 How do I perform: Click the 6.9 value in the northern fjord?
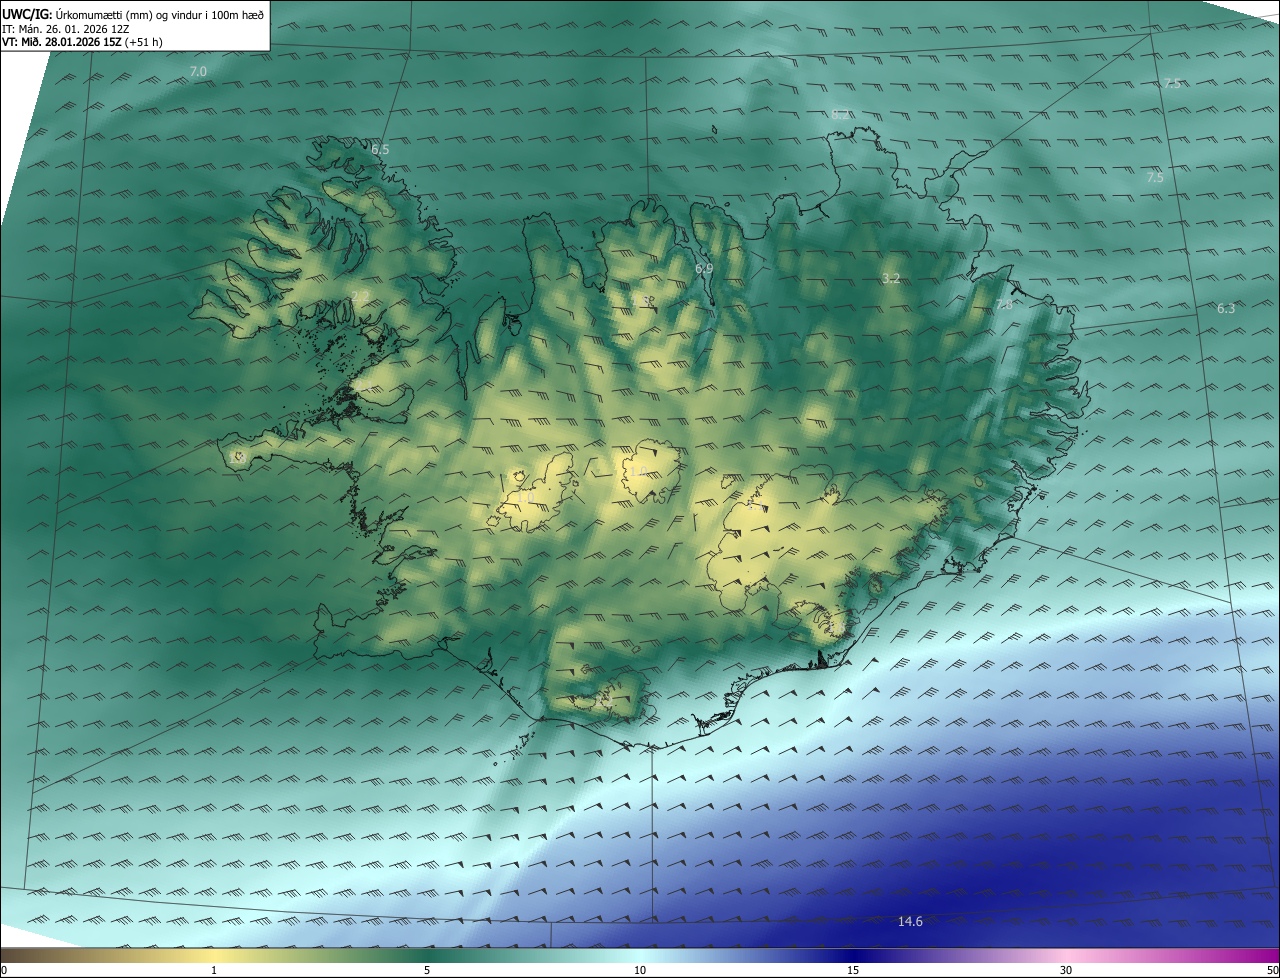[703, 268]
